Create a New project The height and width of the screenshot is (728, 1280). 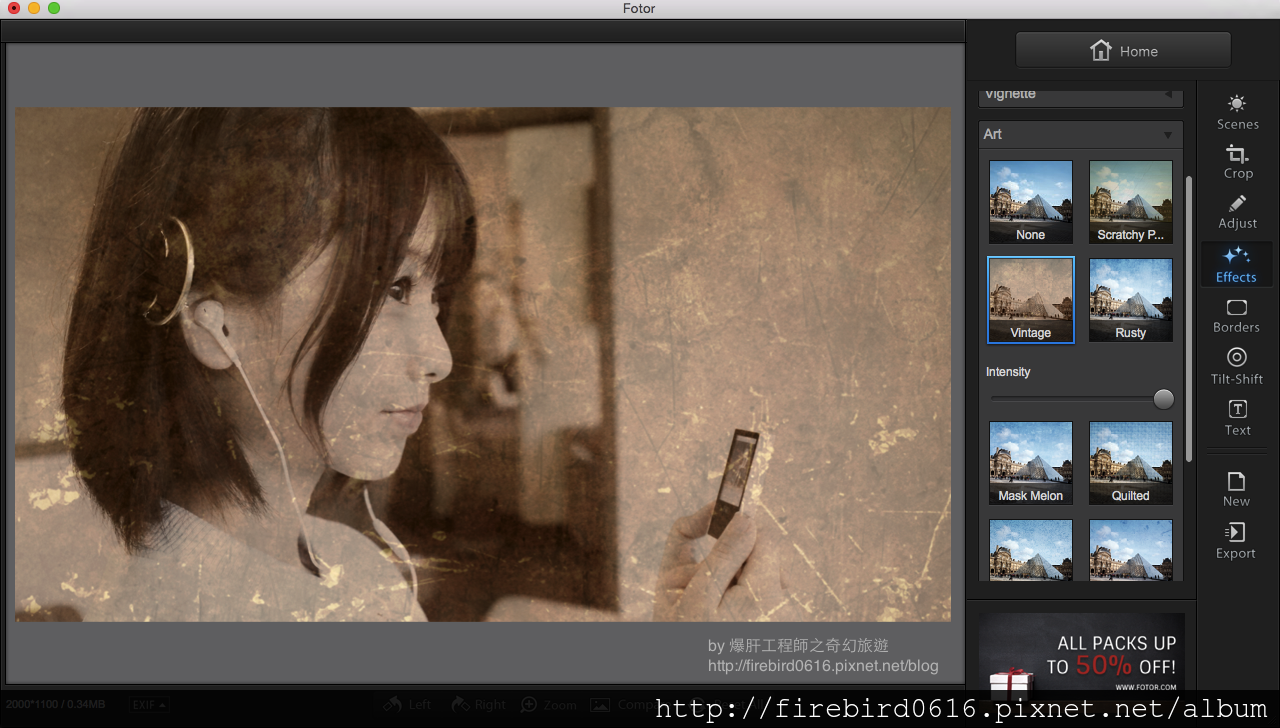click(x=1236, y=489)
